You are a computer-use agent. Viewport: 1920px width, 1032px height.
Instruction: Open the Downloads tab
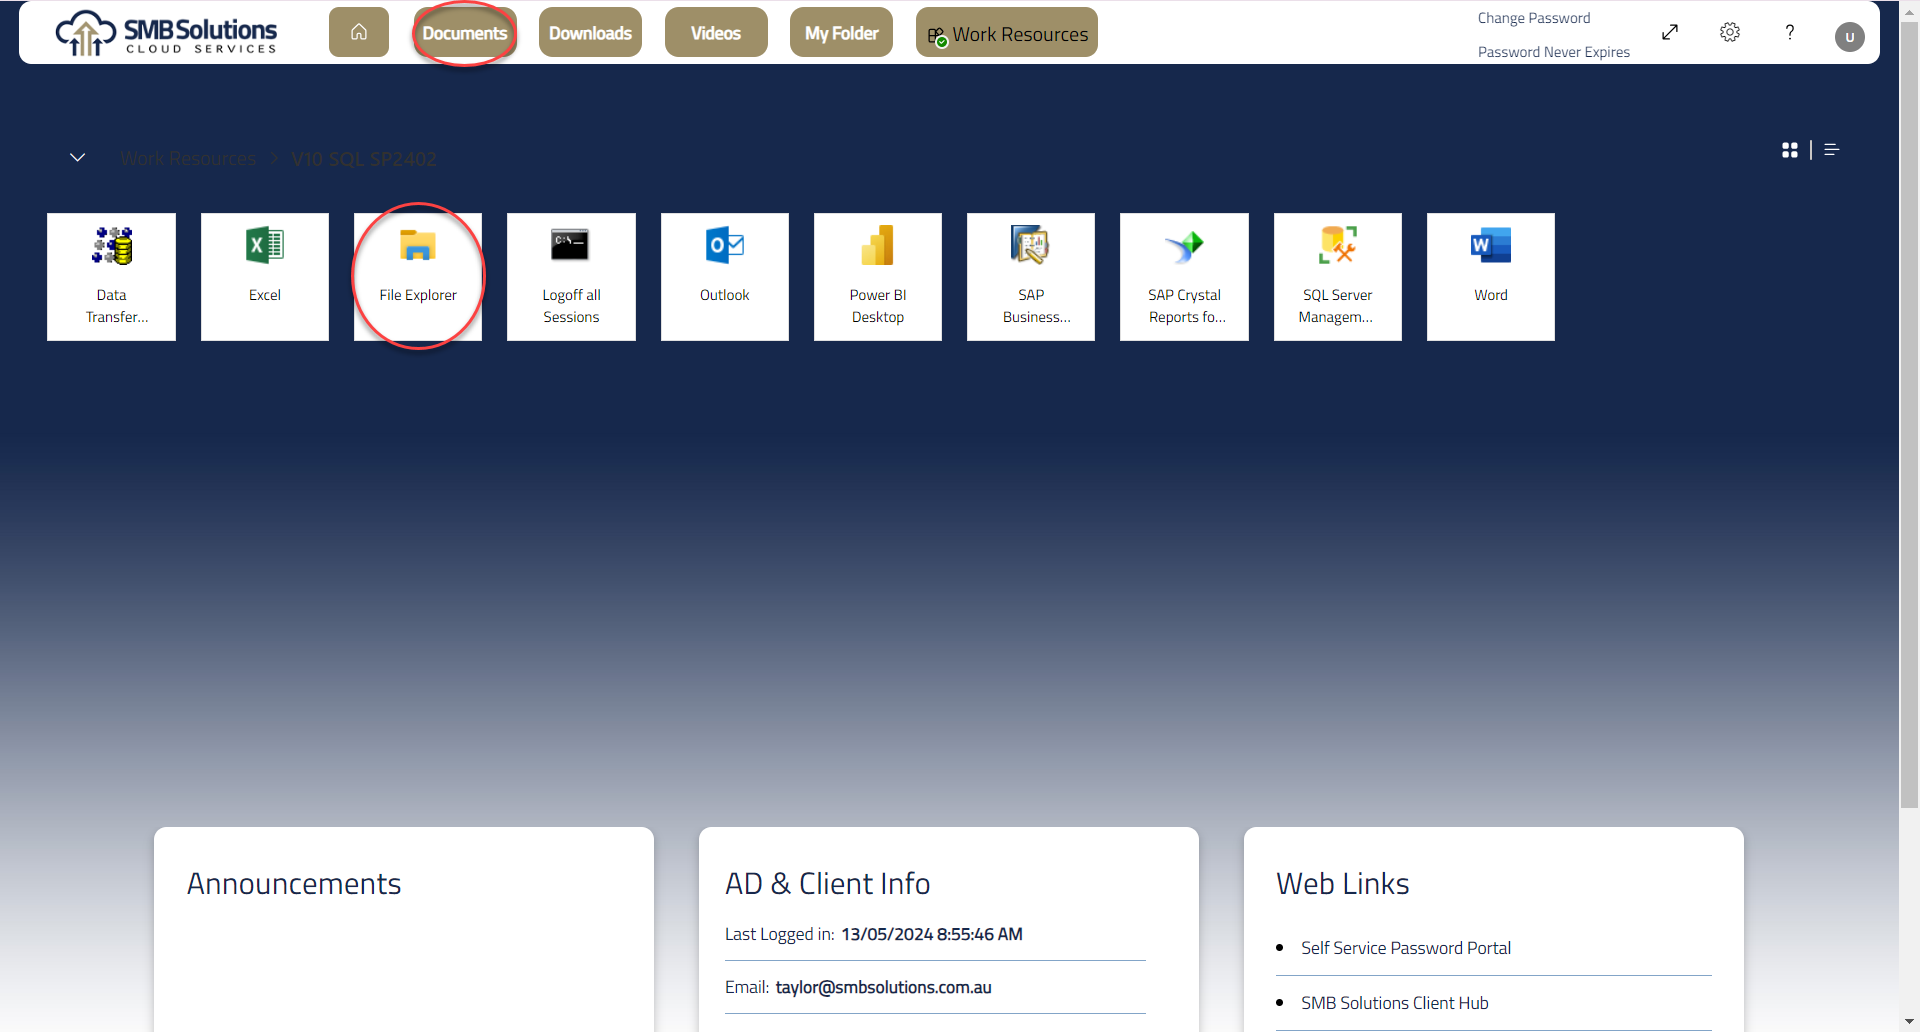tap(590, 32)
